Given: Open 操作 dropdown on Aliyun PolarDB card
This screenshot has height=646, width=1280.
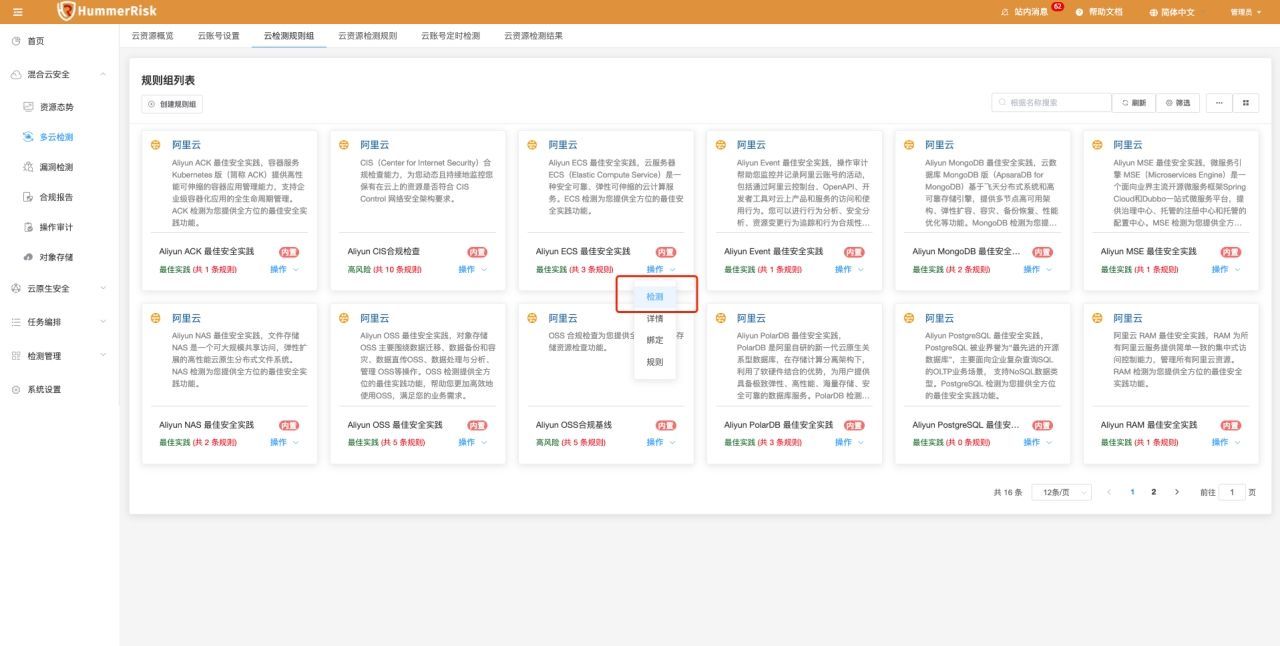Looking at the screenshot, I should click(x=849, y=442).
